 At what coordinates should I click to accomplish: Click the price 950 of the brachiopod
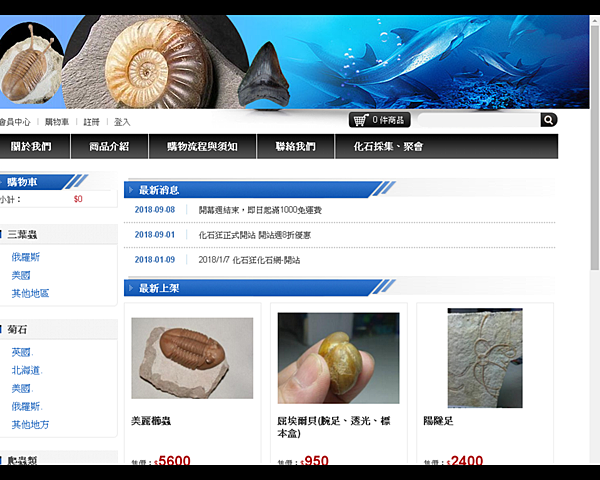[x=316, y=460]
